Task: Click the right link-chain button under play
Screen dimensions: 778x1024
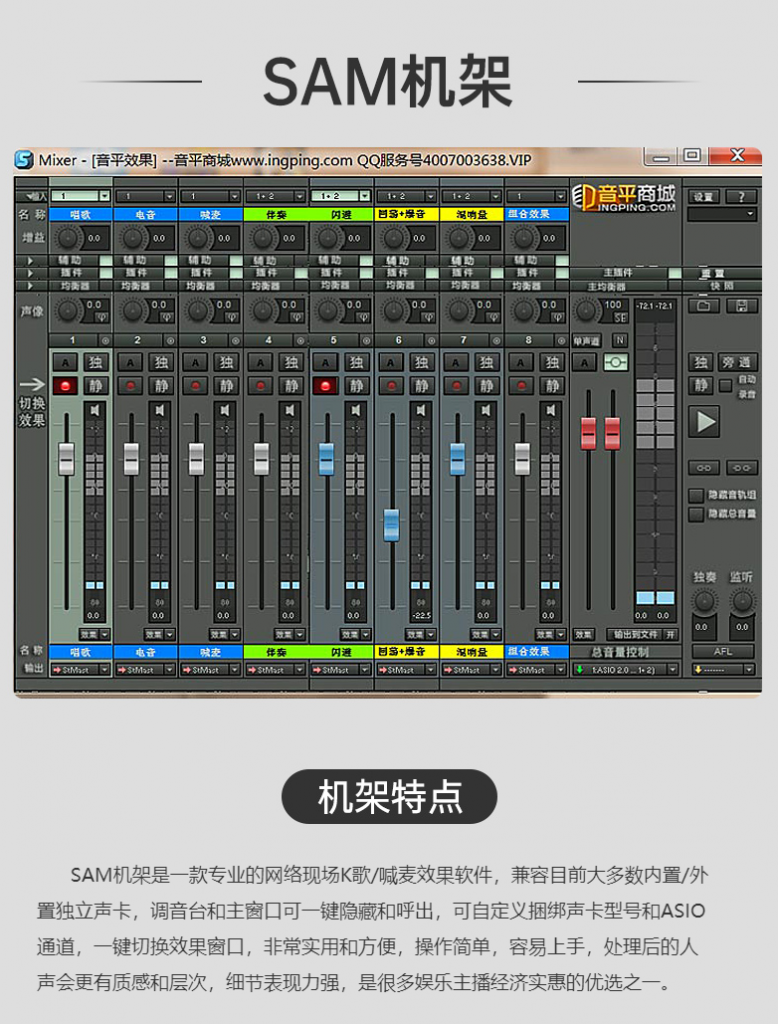Action: point(742,468)
